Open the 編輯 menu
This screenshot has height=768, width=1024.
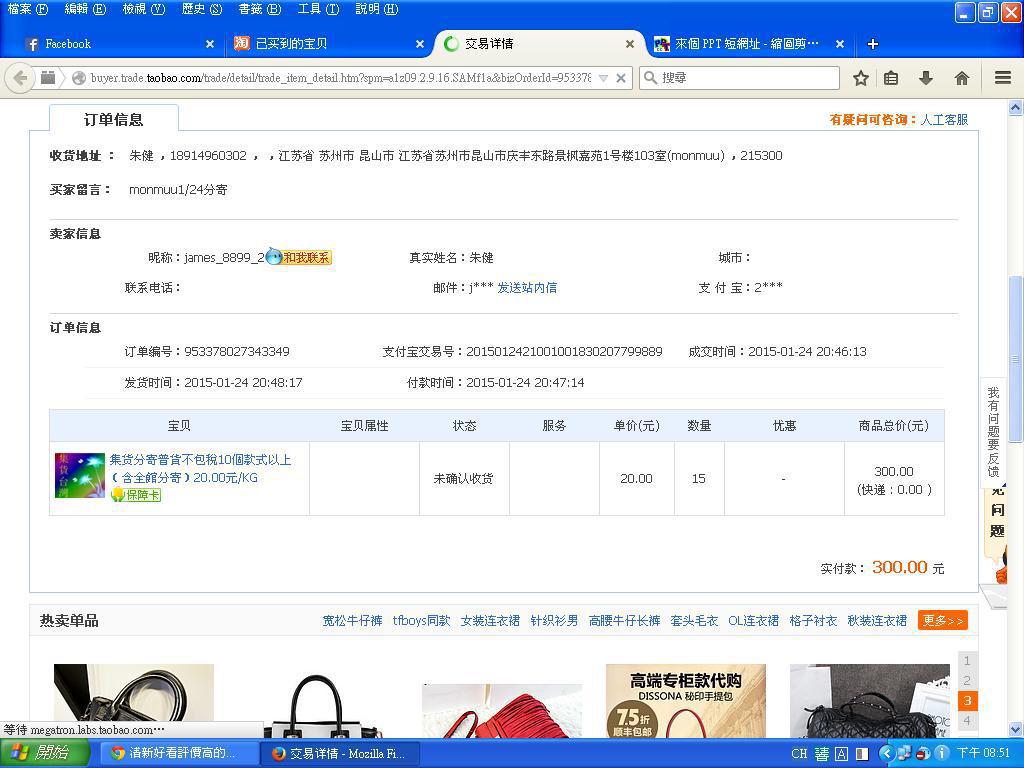point(85,9)
